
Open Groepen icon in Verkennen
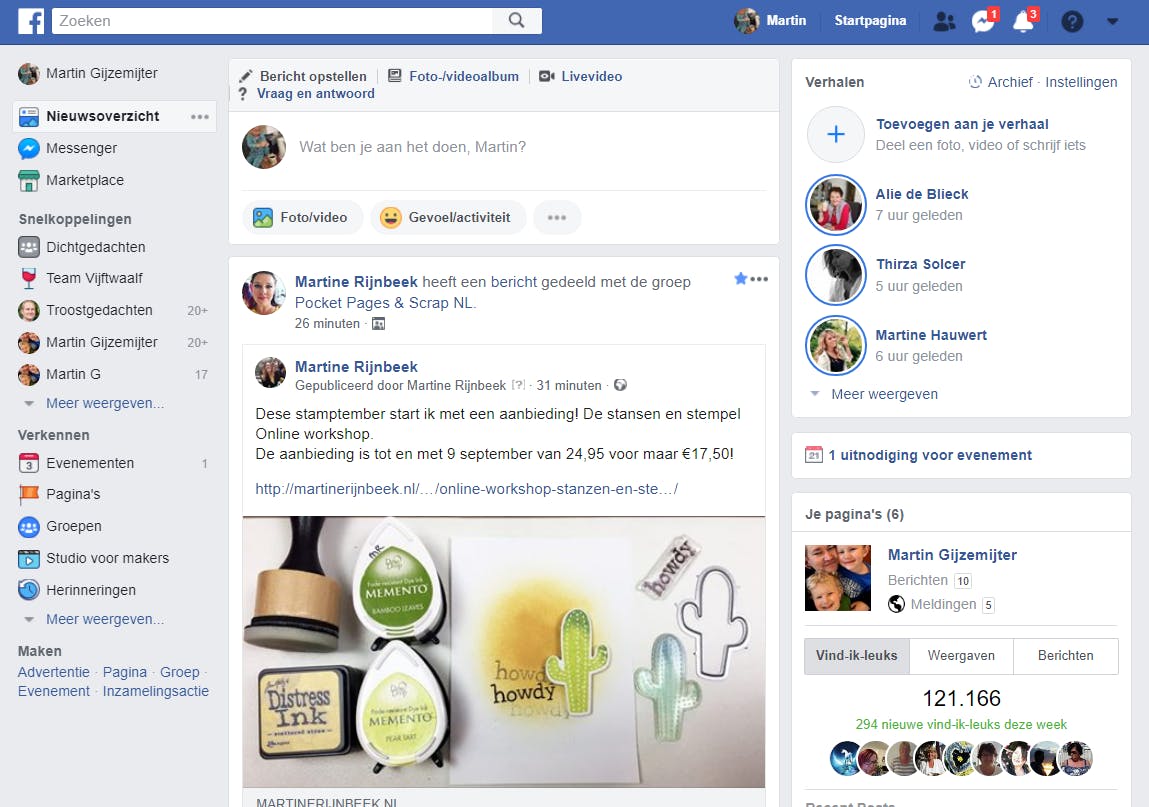point(29,526)
